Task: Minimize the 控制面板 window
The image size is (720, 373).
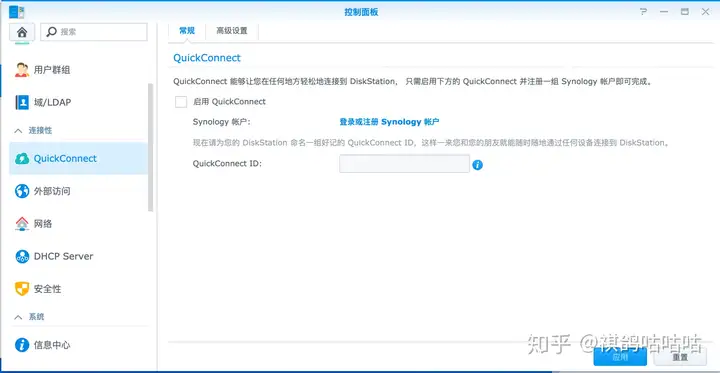Action: point(664,12)
